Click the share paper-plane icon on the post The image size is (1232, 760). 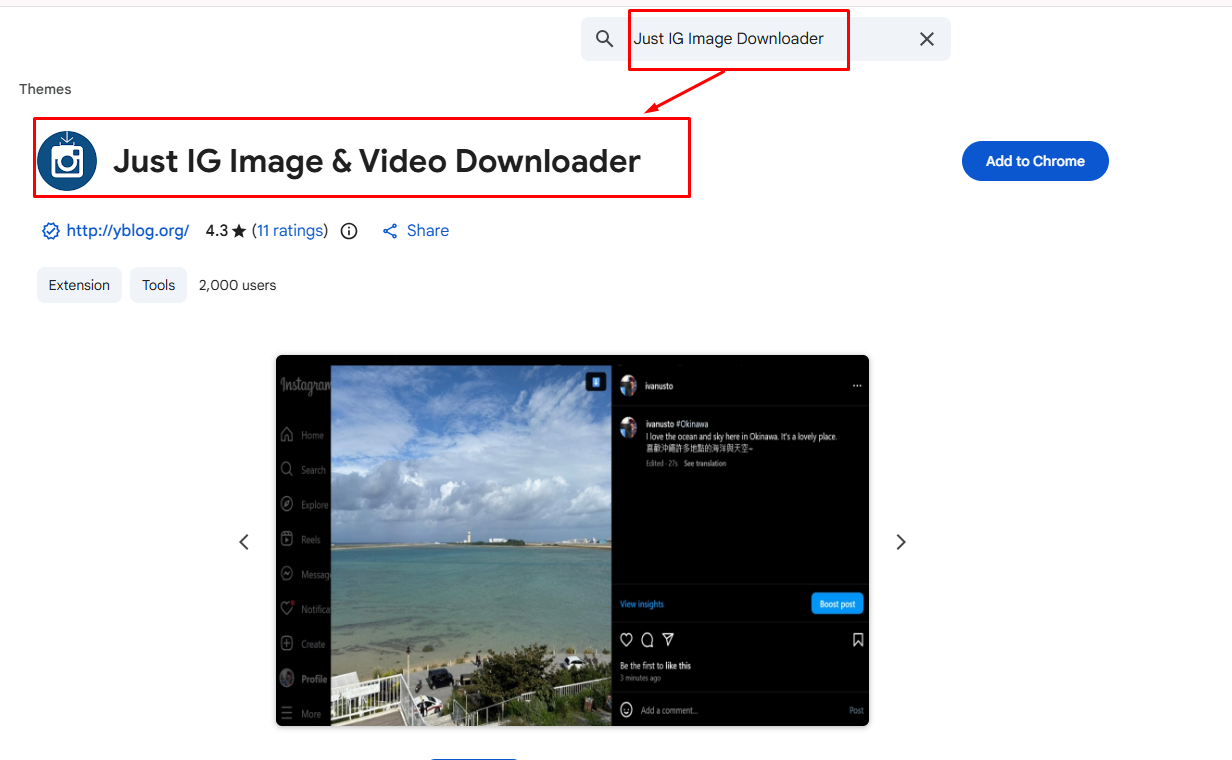[x=668, y=640]
